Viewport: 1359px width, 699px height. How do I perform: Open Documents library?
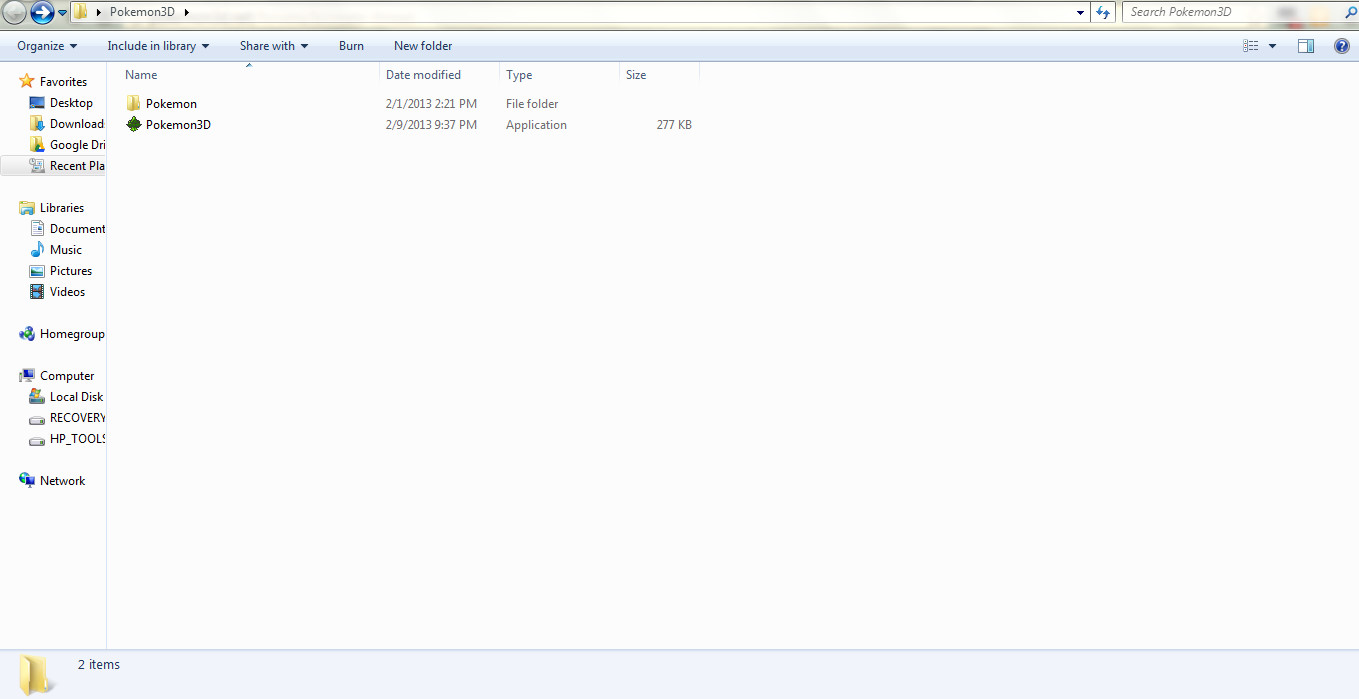[77, 229]
